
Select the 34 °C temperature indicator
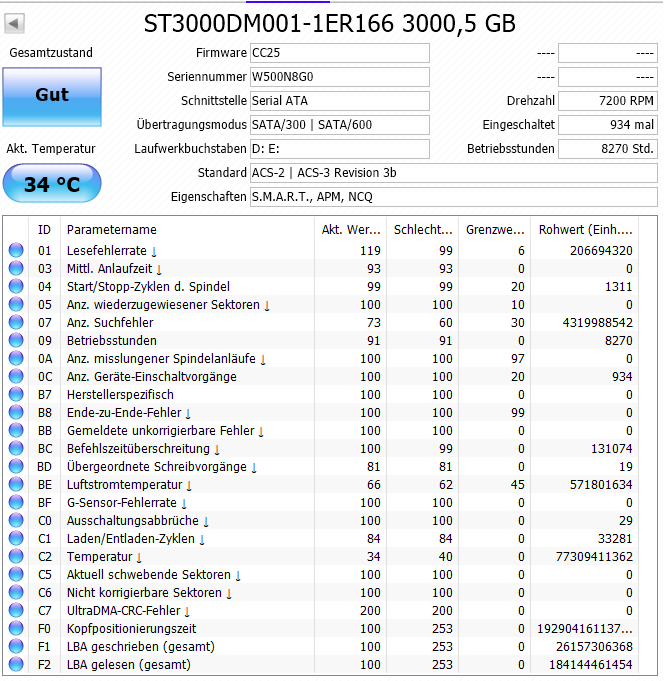(52, 184)
